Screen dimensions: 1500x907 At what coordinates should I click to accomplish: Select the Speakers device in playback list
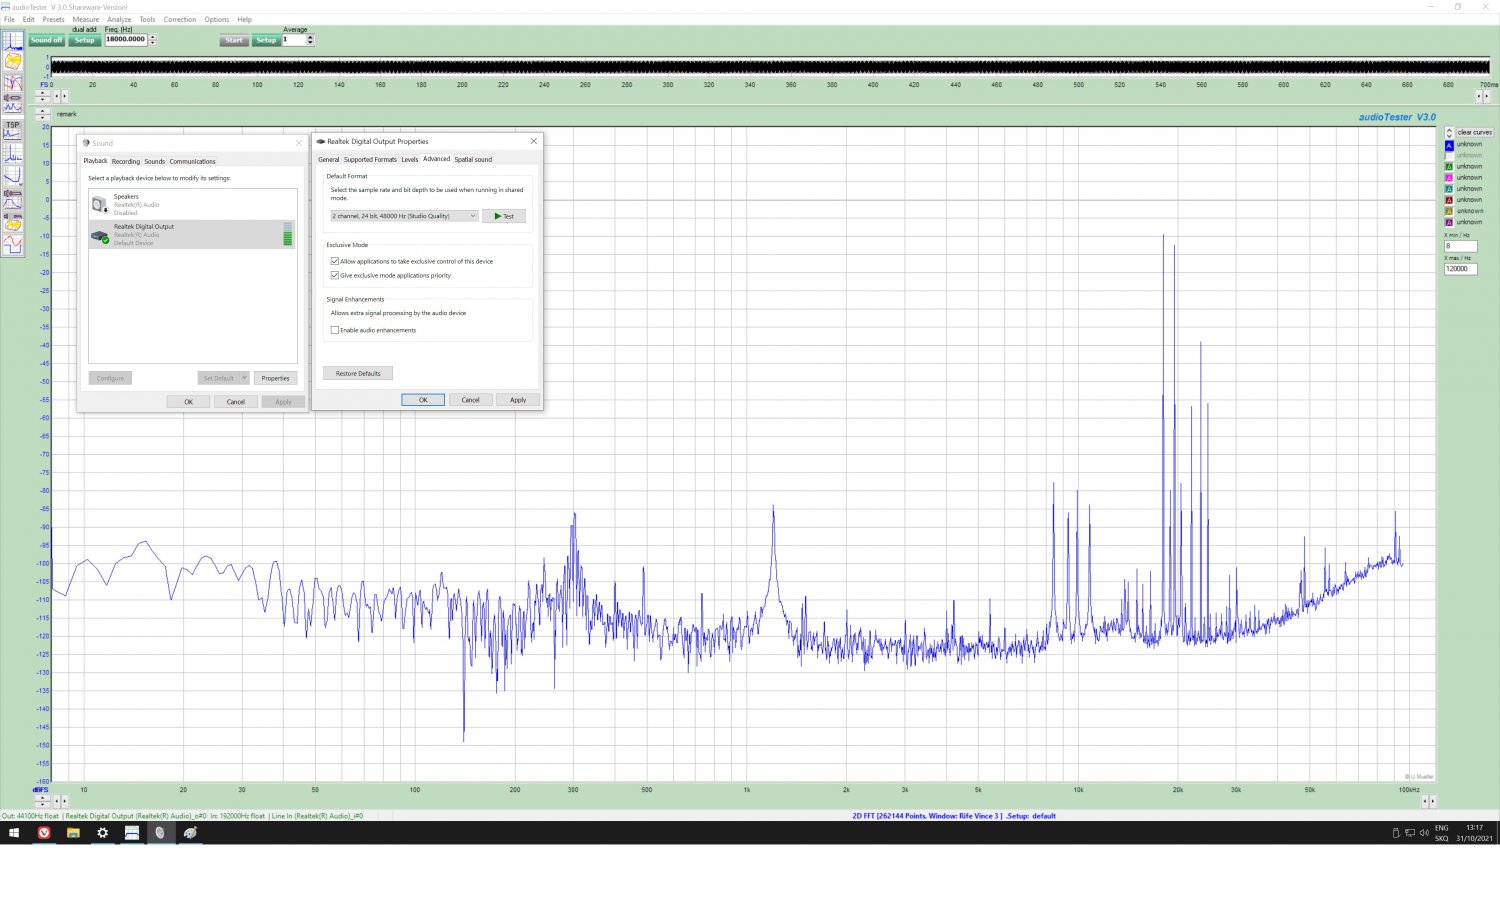pyautogui.click(x=192, y=204)
